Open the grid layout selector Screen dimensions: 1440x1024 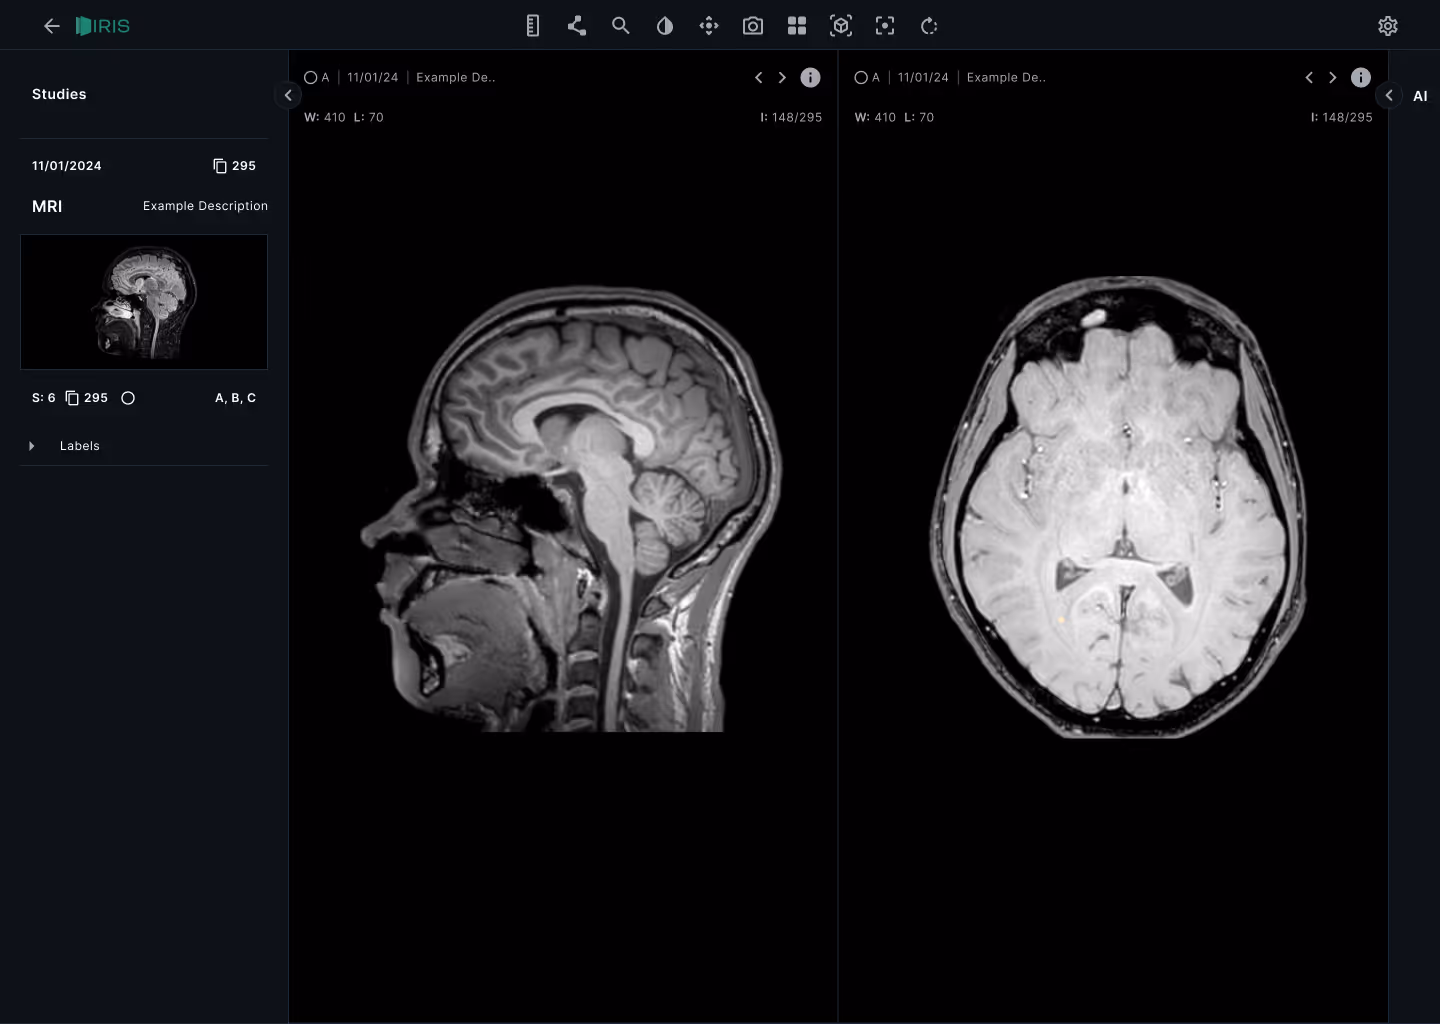[x=797, y=26]
